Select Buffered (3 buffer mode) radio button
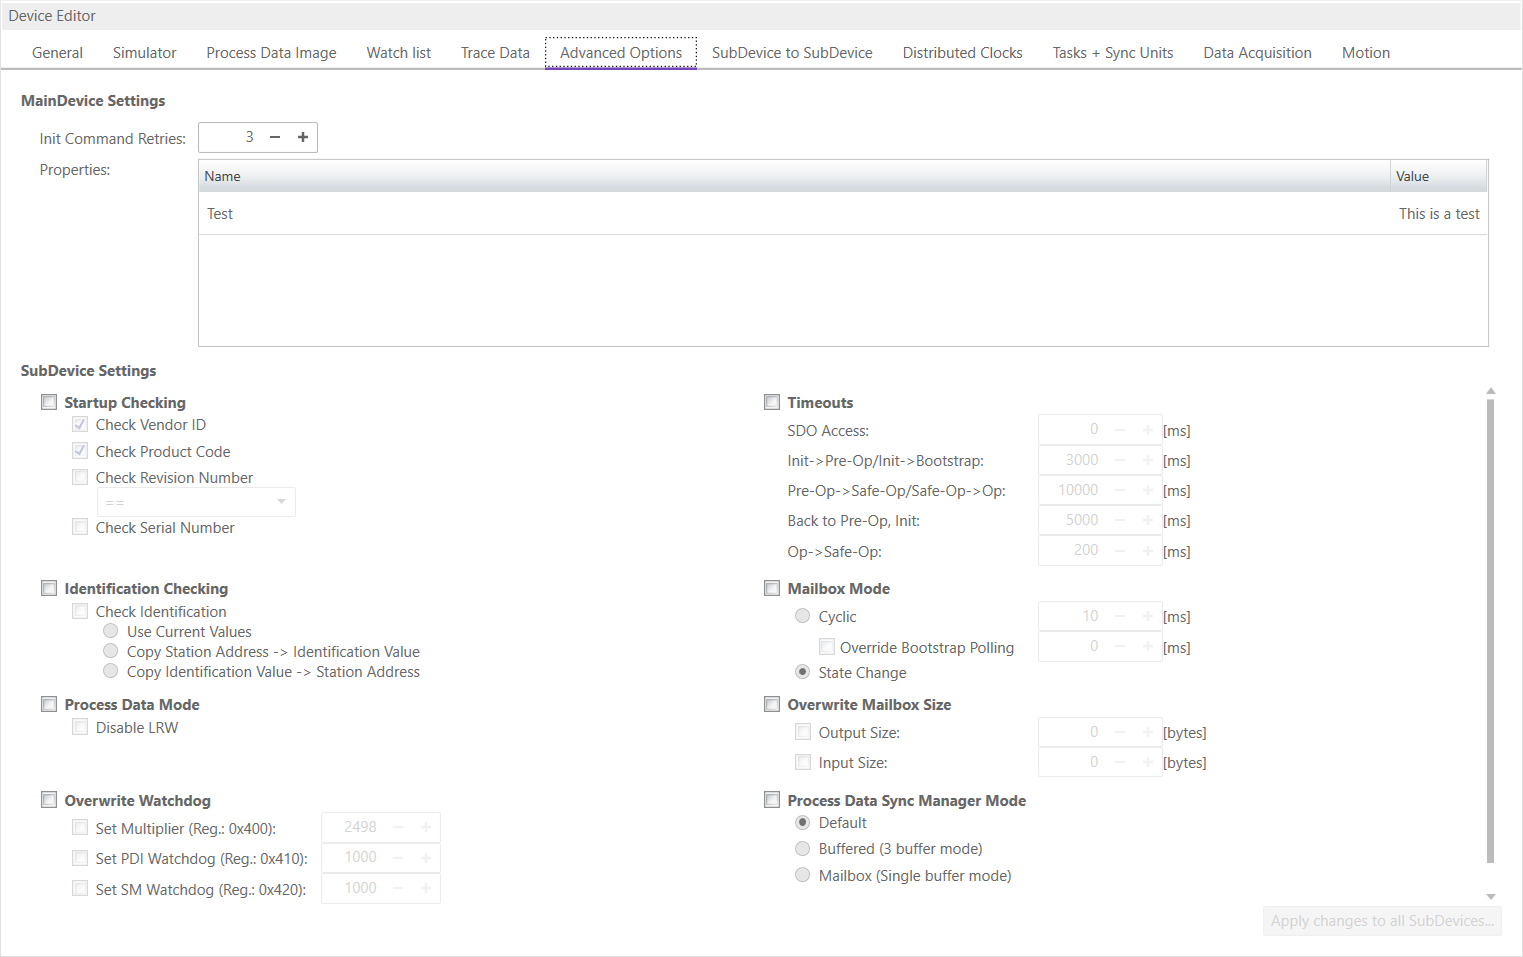1523x957 pixels. [x=802, y=849]
